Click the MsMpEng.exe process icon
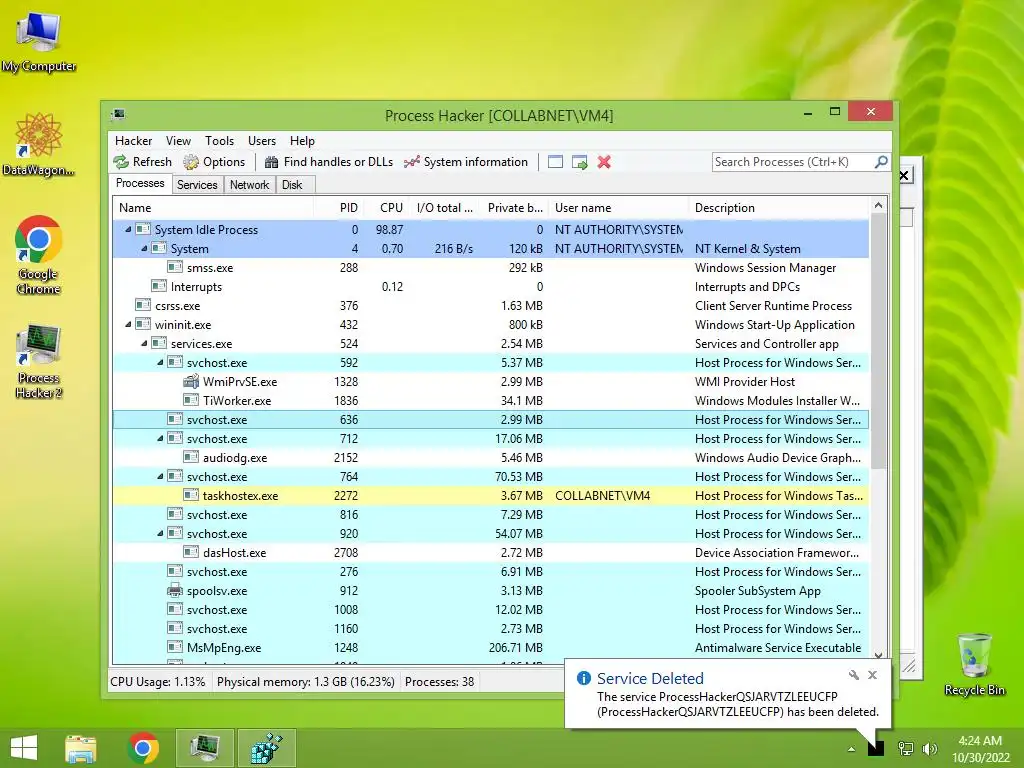The width and height of the screenshot is (1024, 768). pos(175,647)
